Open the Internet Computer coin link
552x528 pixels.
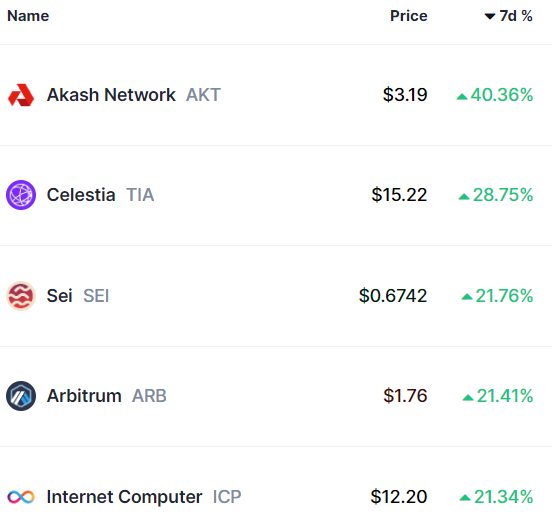(x=125, y=497)
